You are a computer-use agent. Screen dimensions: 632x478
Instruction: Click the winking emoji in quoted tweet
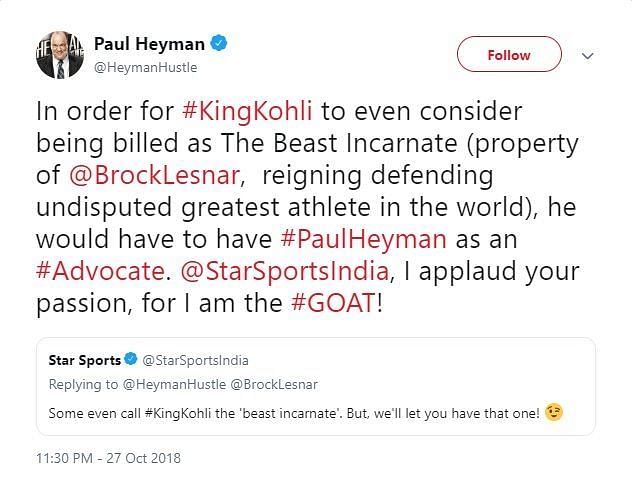pyautogui.click(x=553, y=411)
